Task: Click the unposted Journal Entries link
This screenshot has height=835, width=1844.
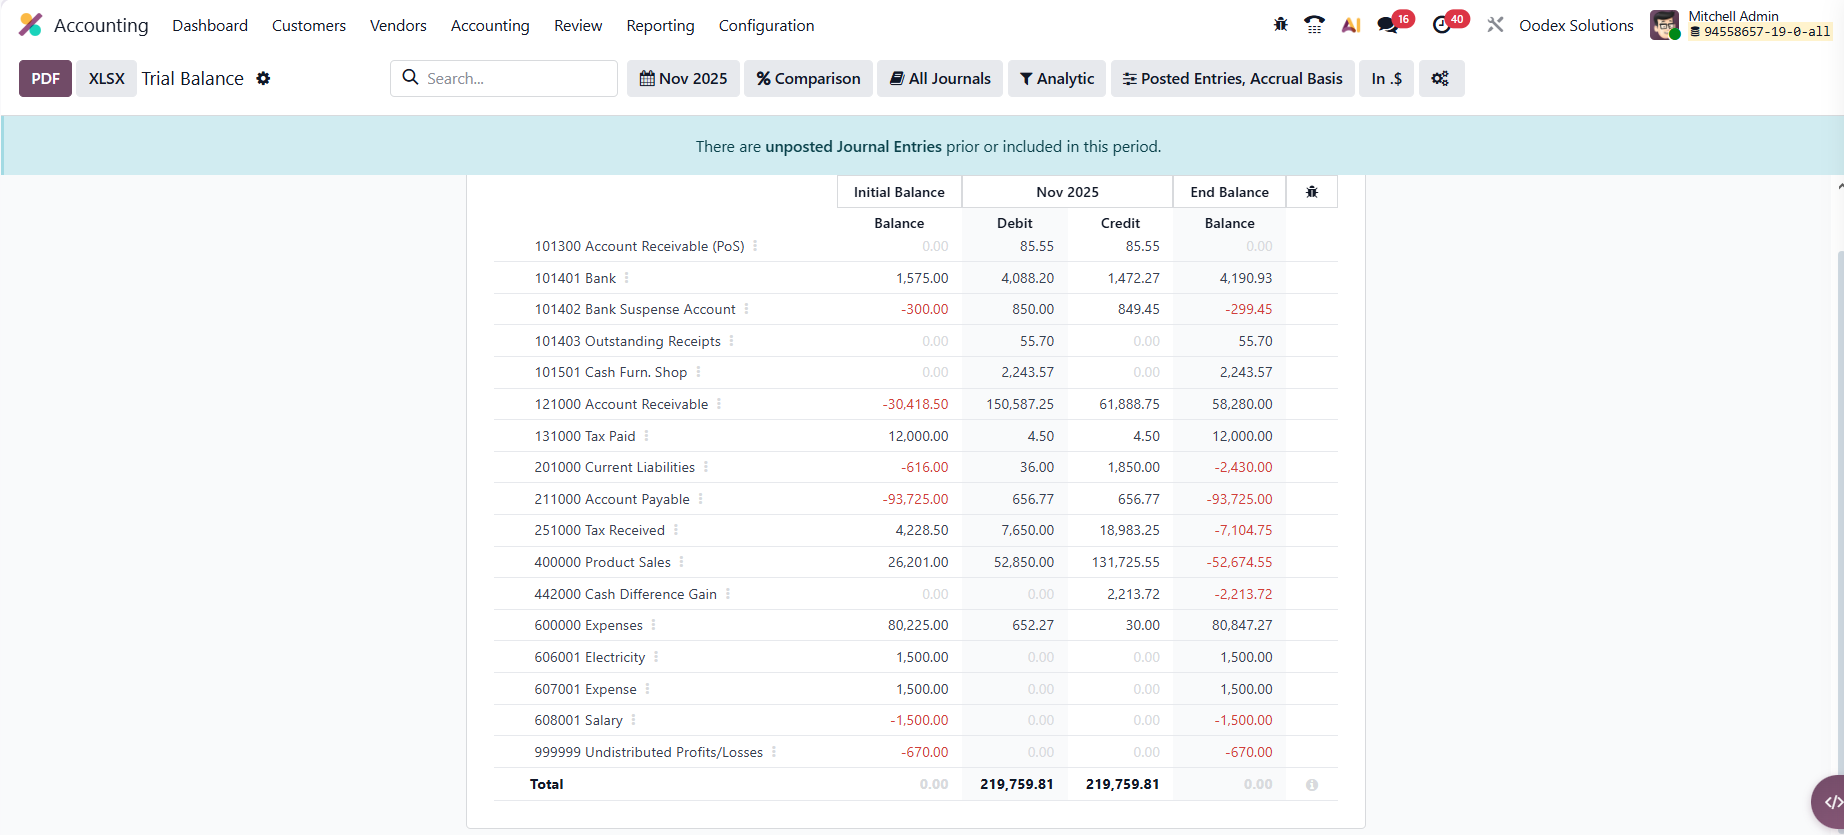Action: point(853,146)
